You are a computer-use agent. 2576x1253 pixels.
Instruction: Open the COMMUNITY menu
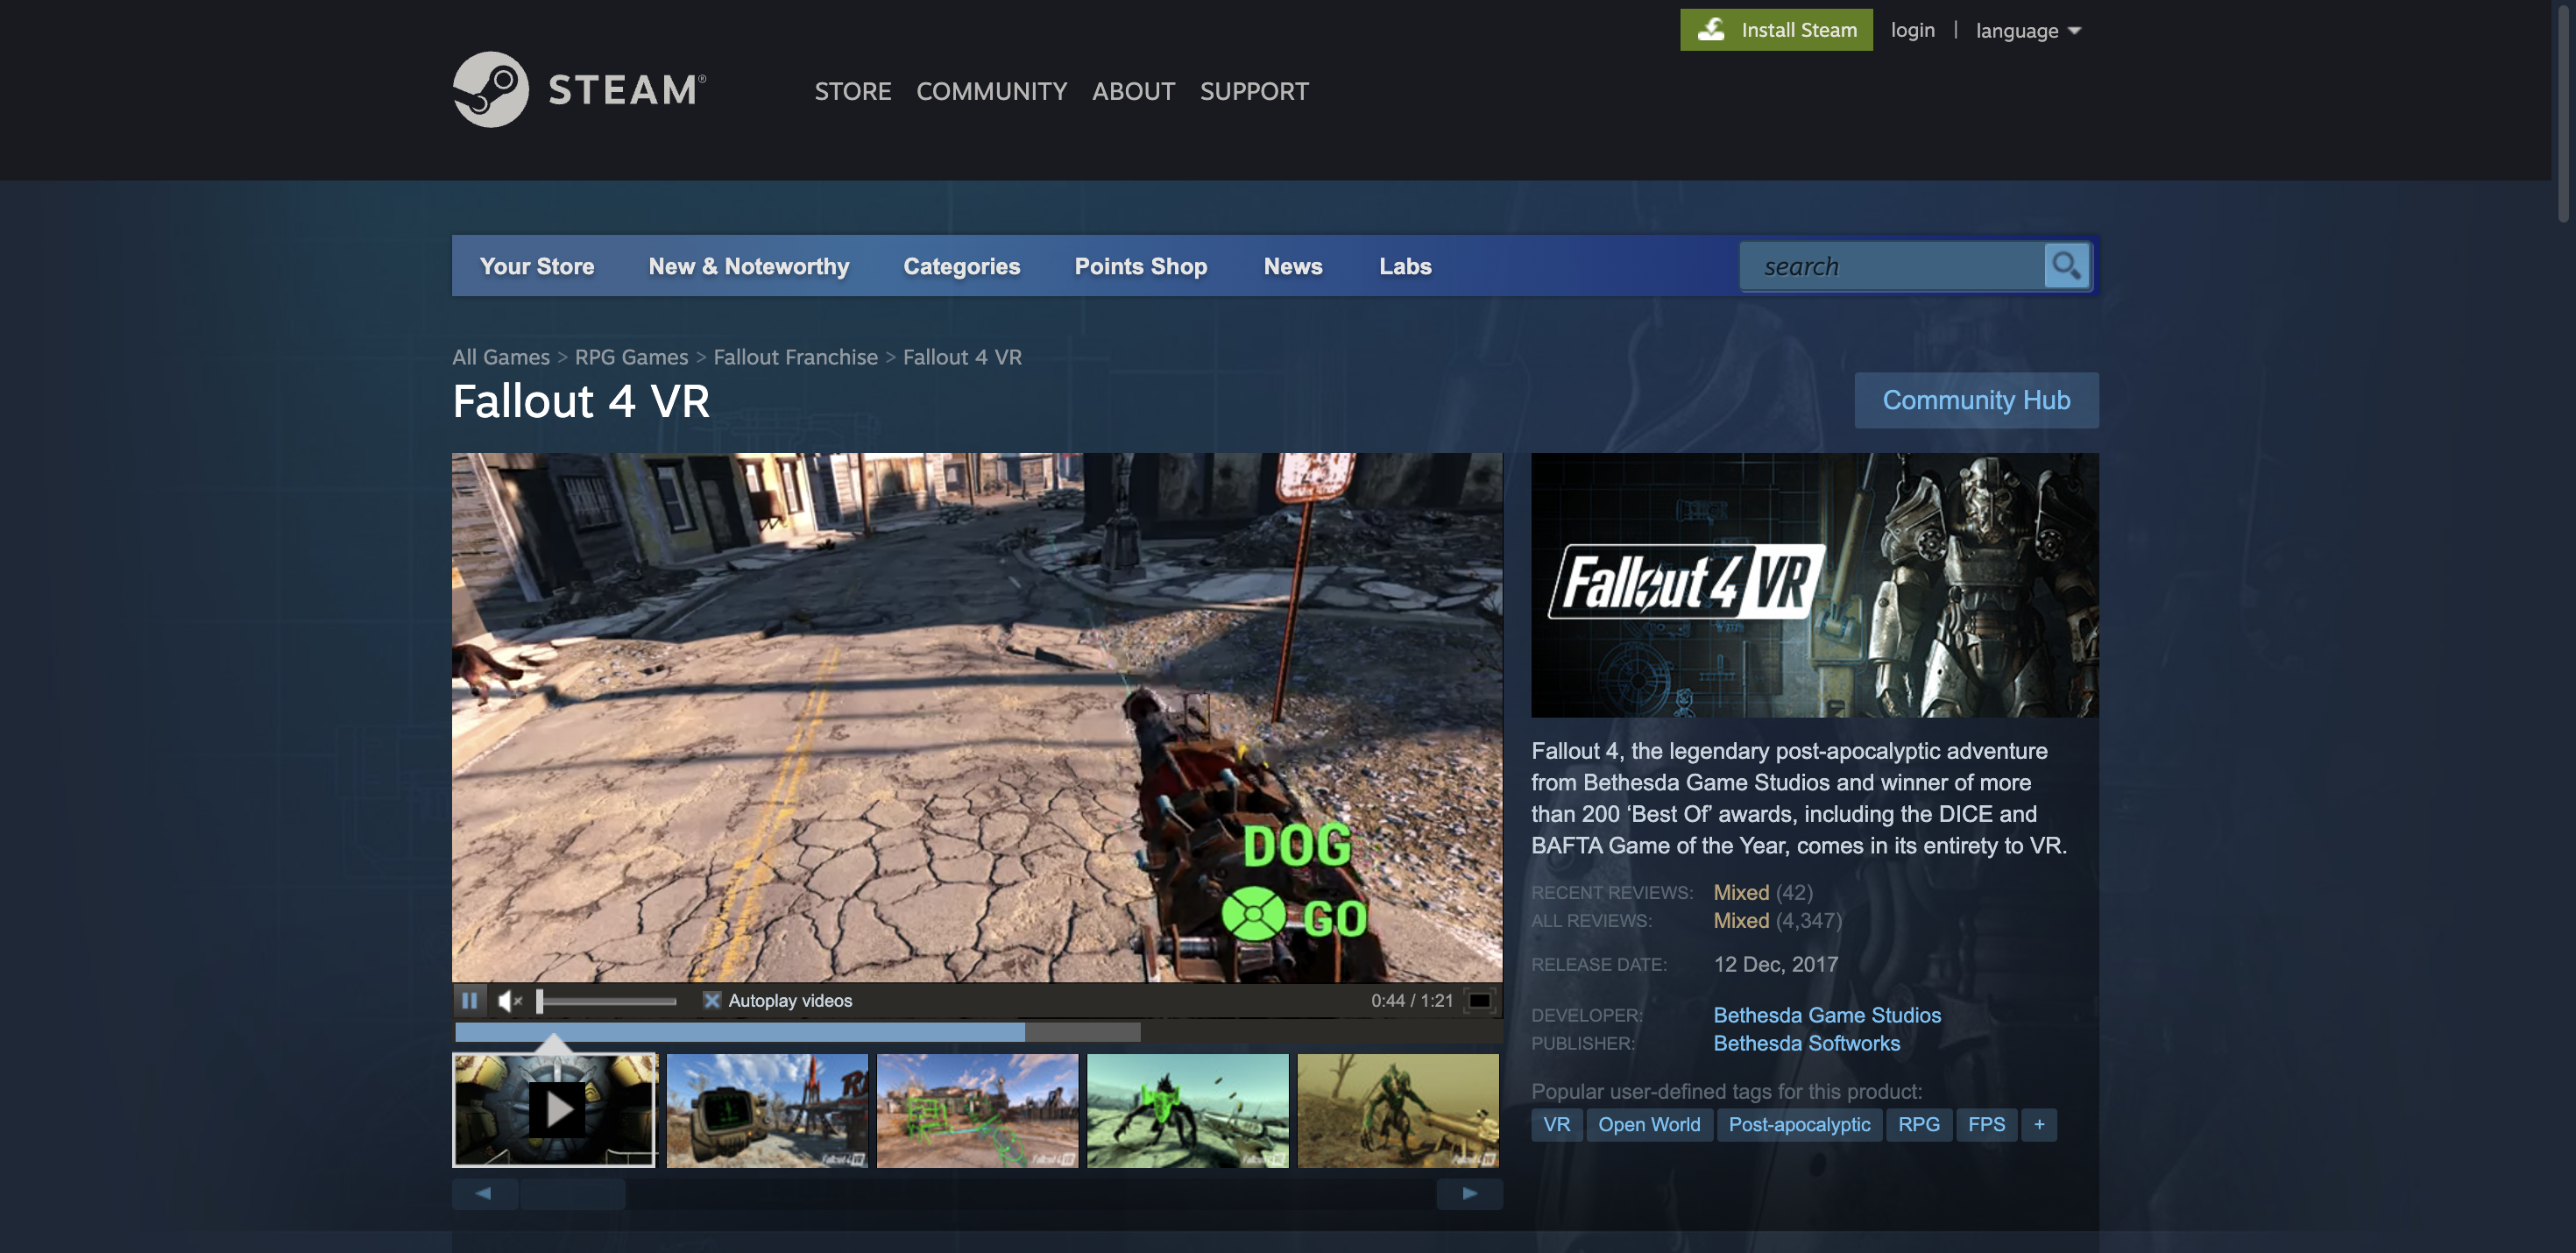tap(991, 91)
